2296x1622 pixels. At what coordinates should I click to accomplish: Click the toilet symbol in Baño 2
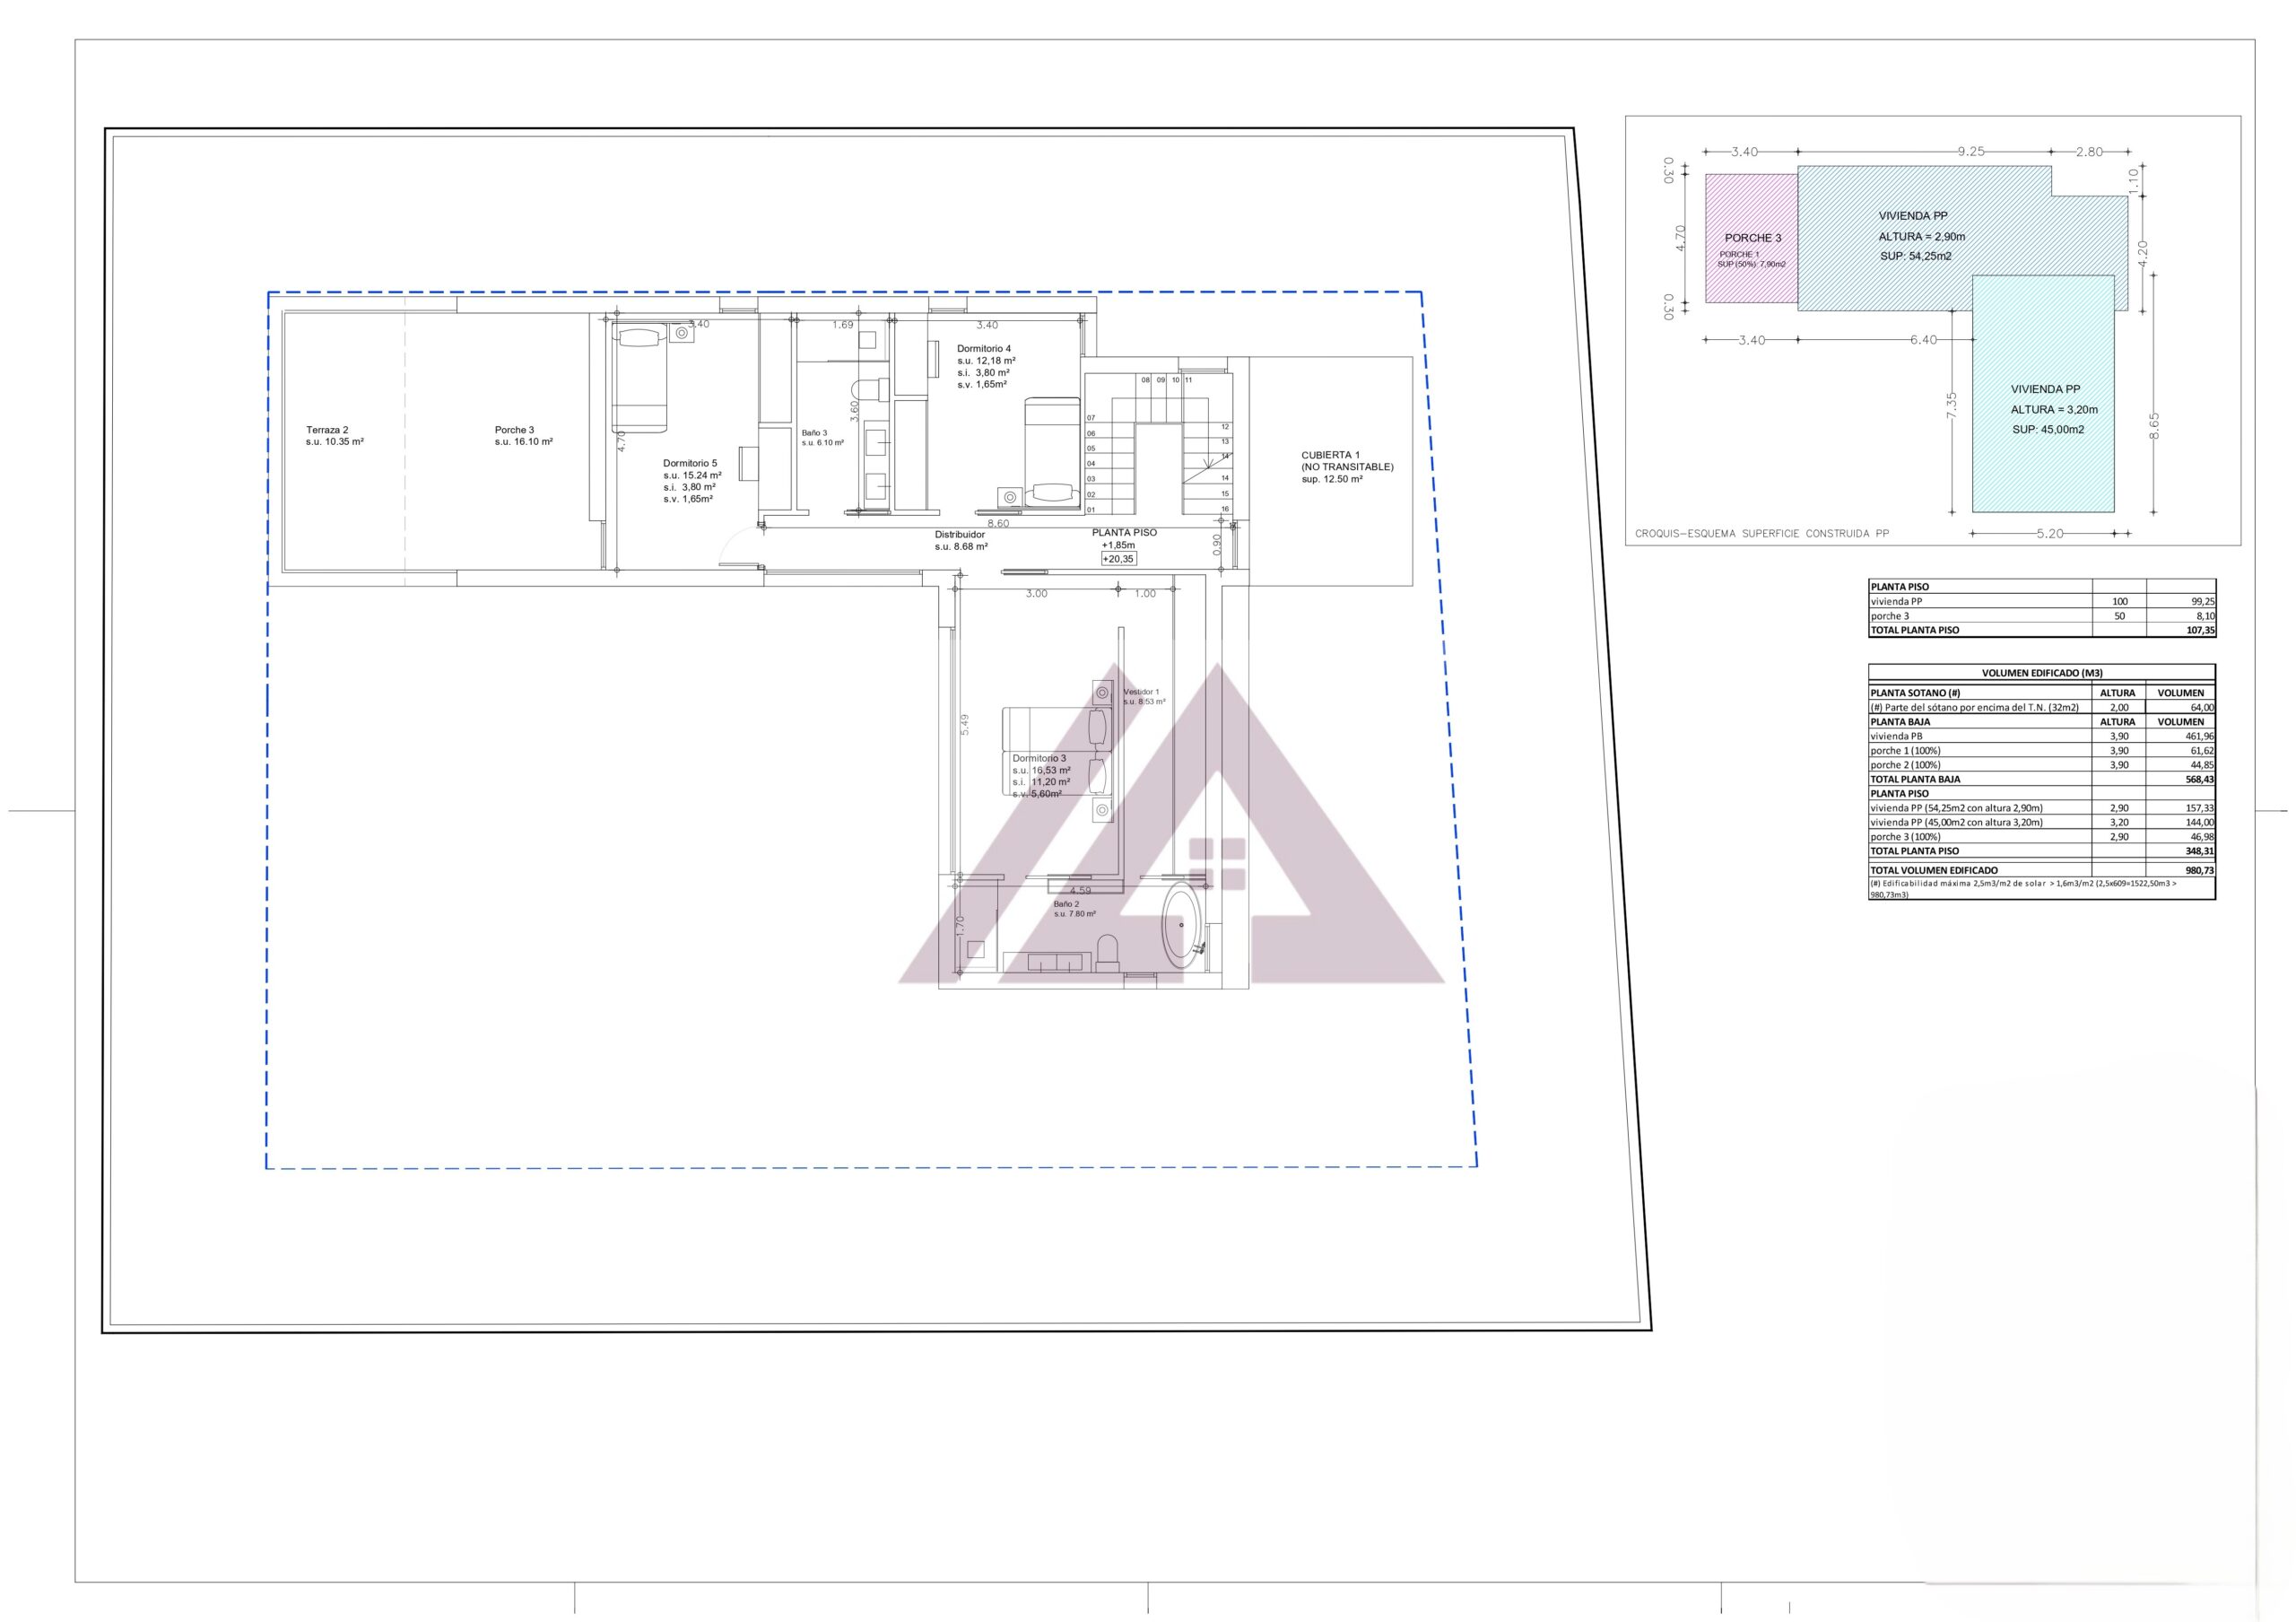coord(1107,951)
